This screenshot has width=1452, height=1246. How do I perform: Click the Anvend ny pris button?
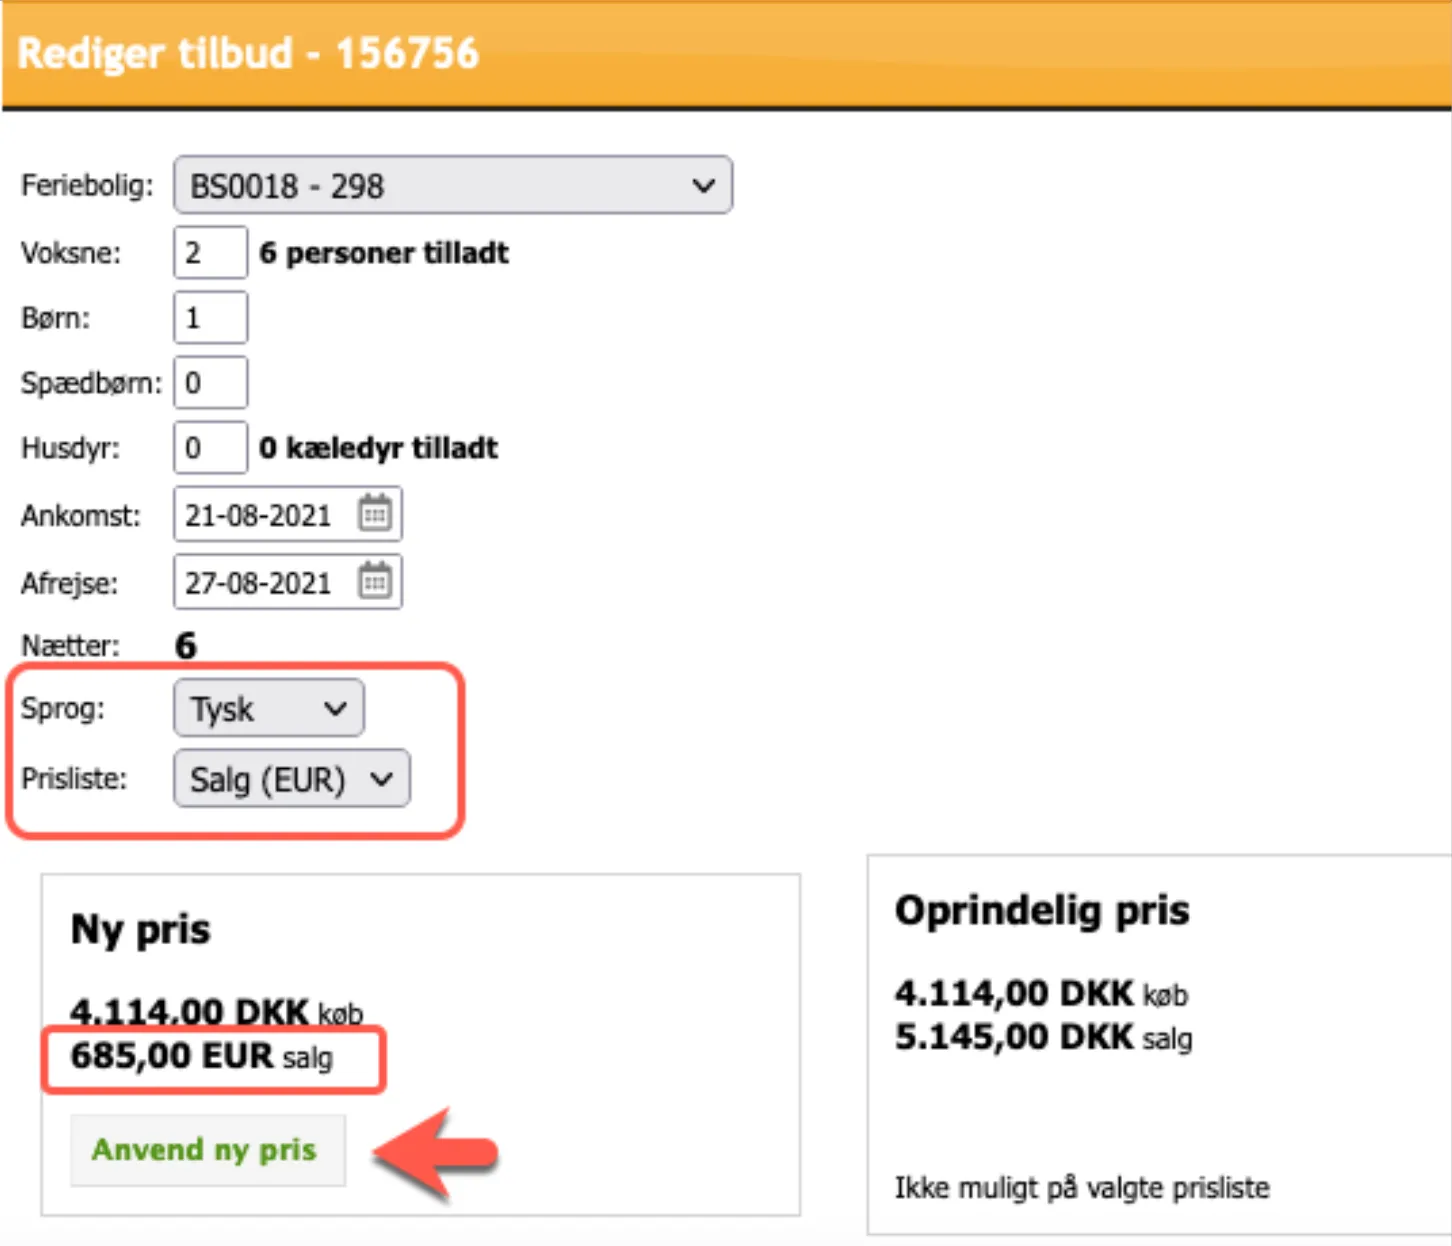point(206,1150)
